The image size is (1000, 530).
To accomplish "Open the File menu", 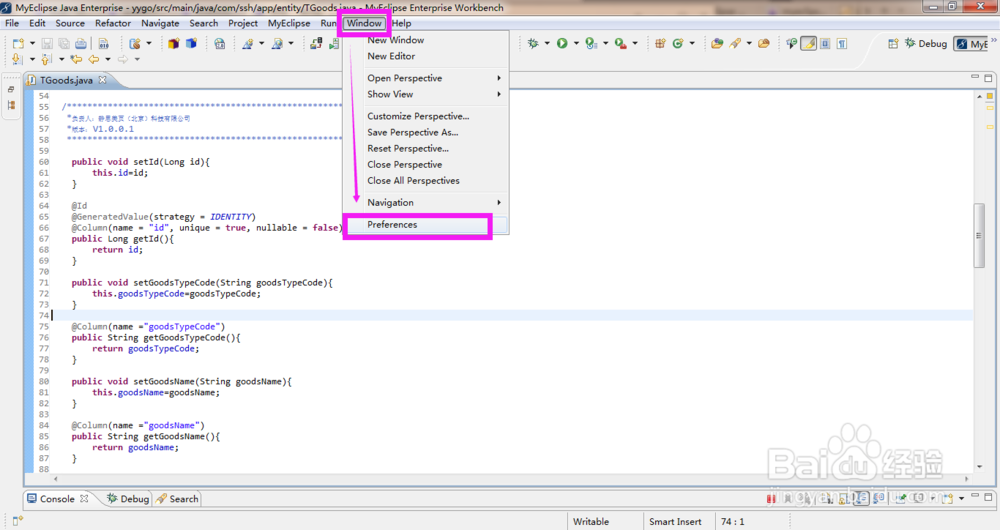I will tap(12, 23).
